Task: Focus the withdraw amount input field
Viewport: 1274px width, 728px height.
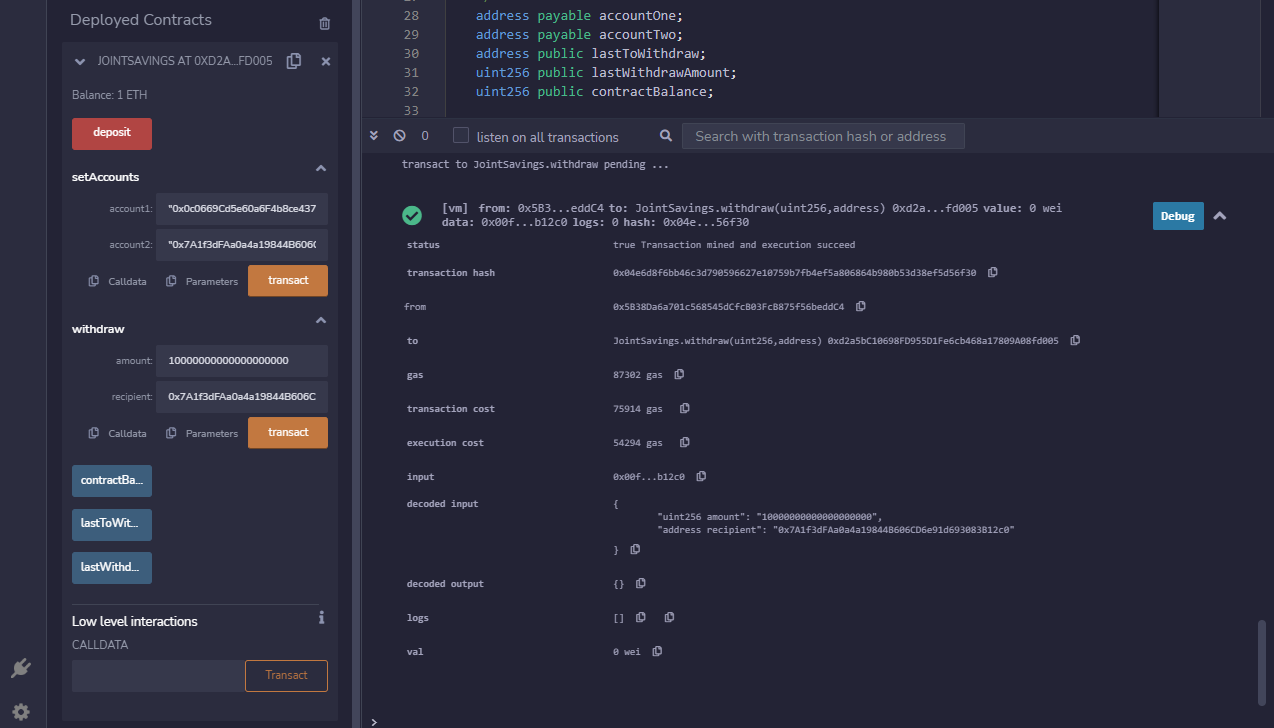Action: tap(242, 361)
